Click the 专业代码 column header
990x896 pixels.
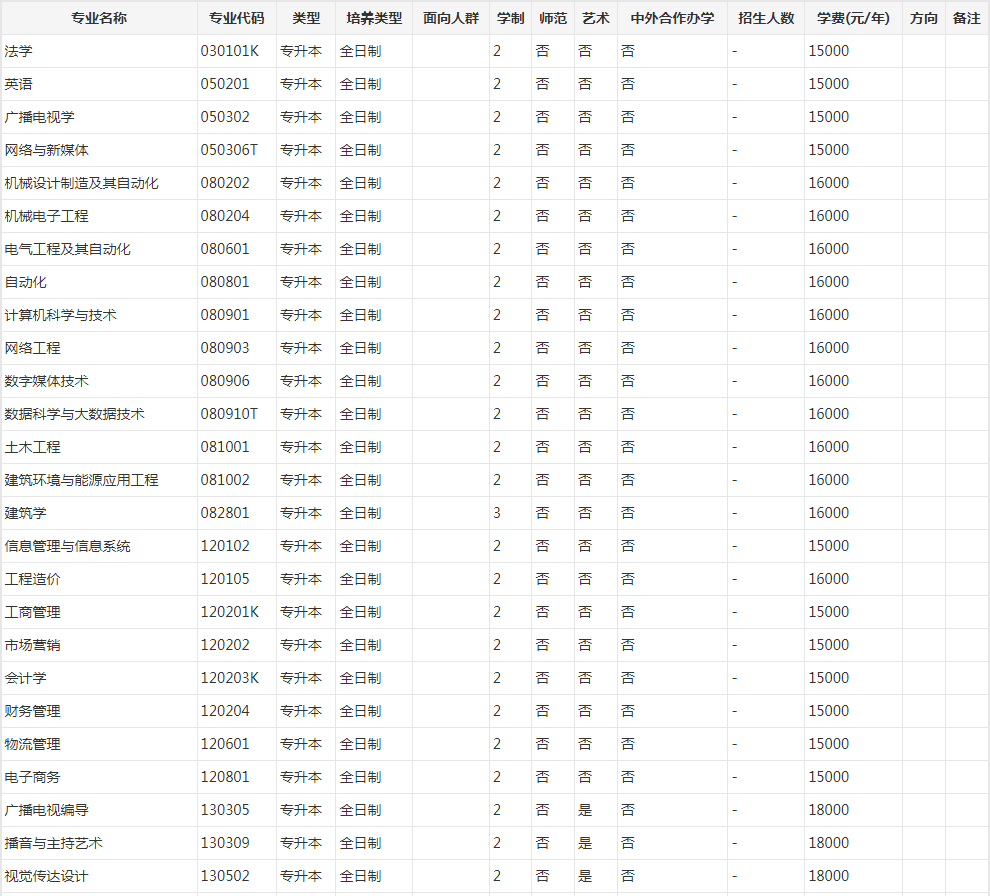237,18
